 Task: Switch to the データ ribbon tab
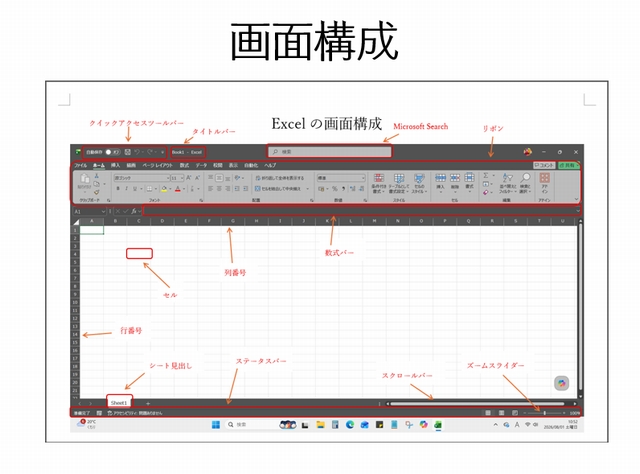tap(201, 165)
